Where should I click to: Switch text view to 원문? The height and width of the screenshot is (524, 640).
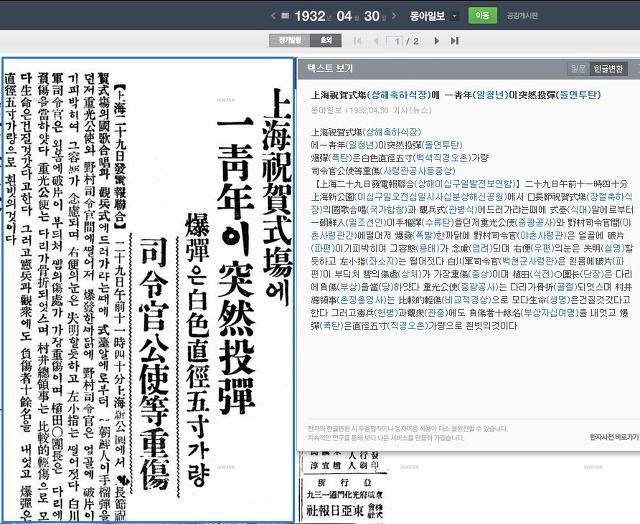coord(578,69)
